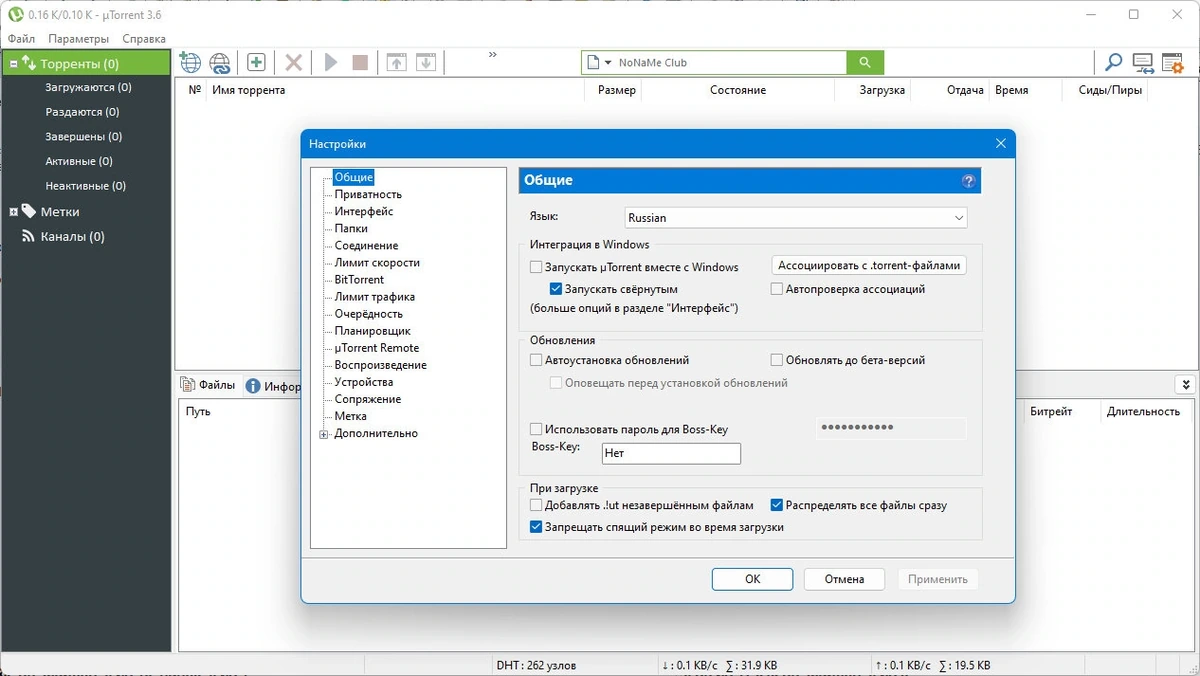
Task: Click the Boss-Key password field
Action: pyautogui.click(x=892, y=428)
